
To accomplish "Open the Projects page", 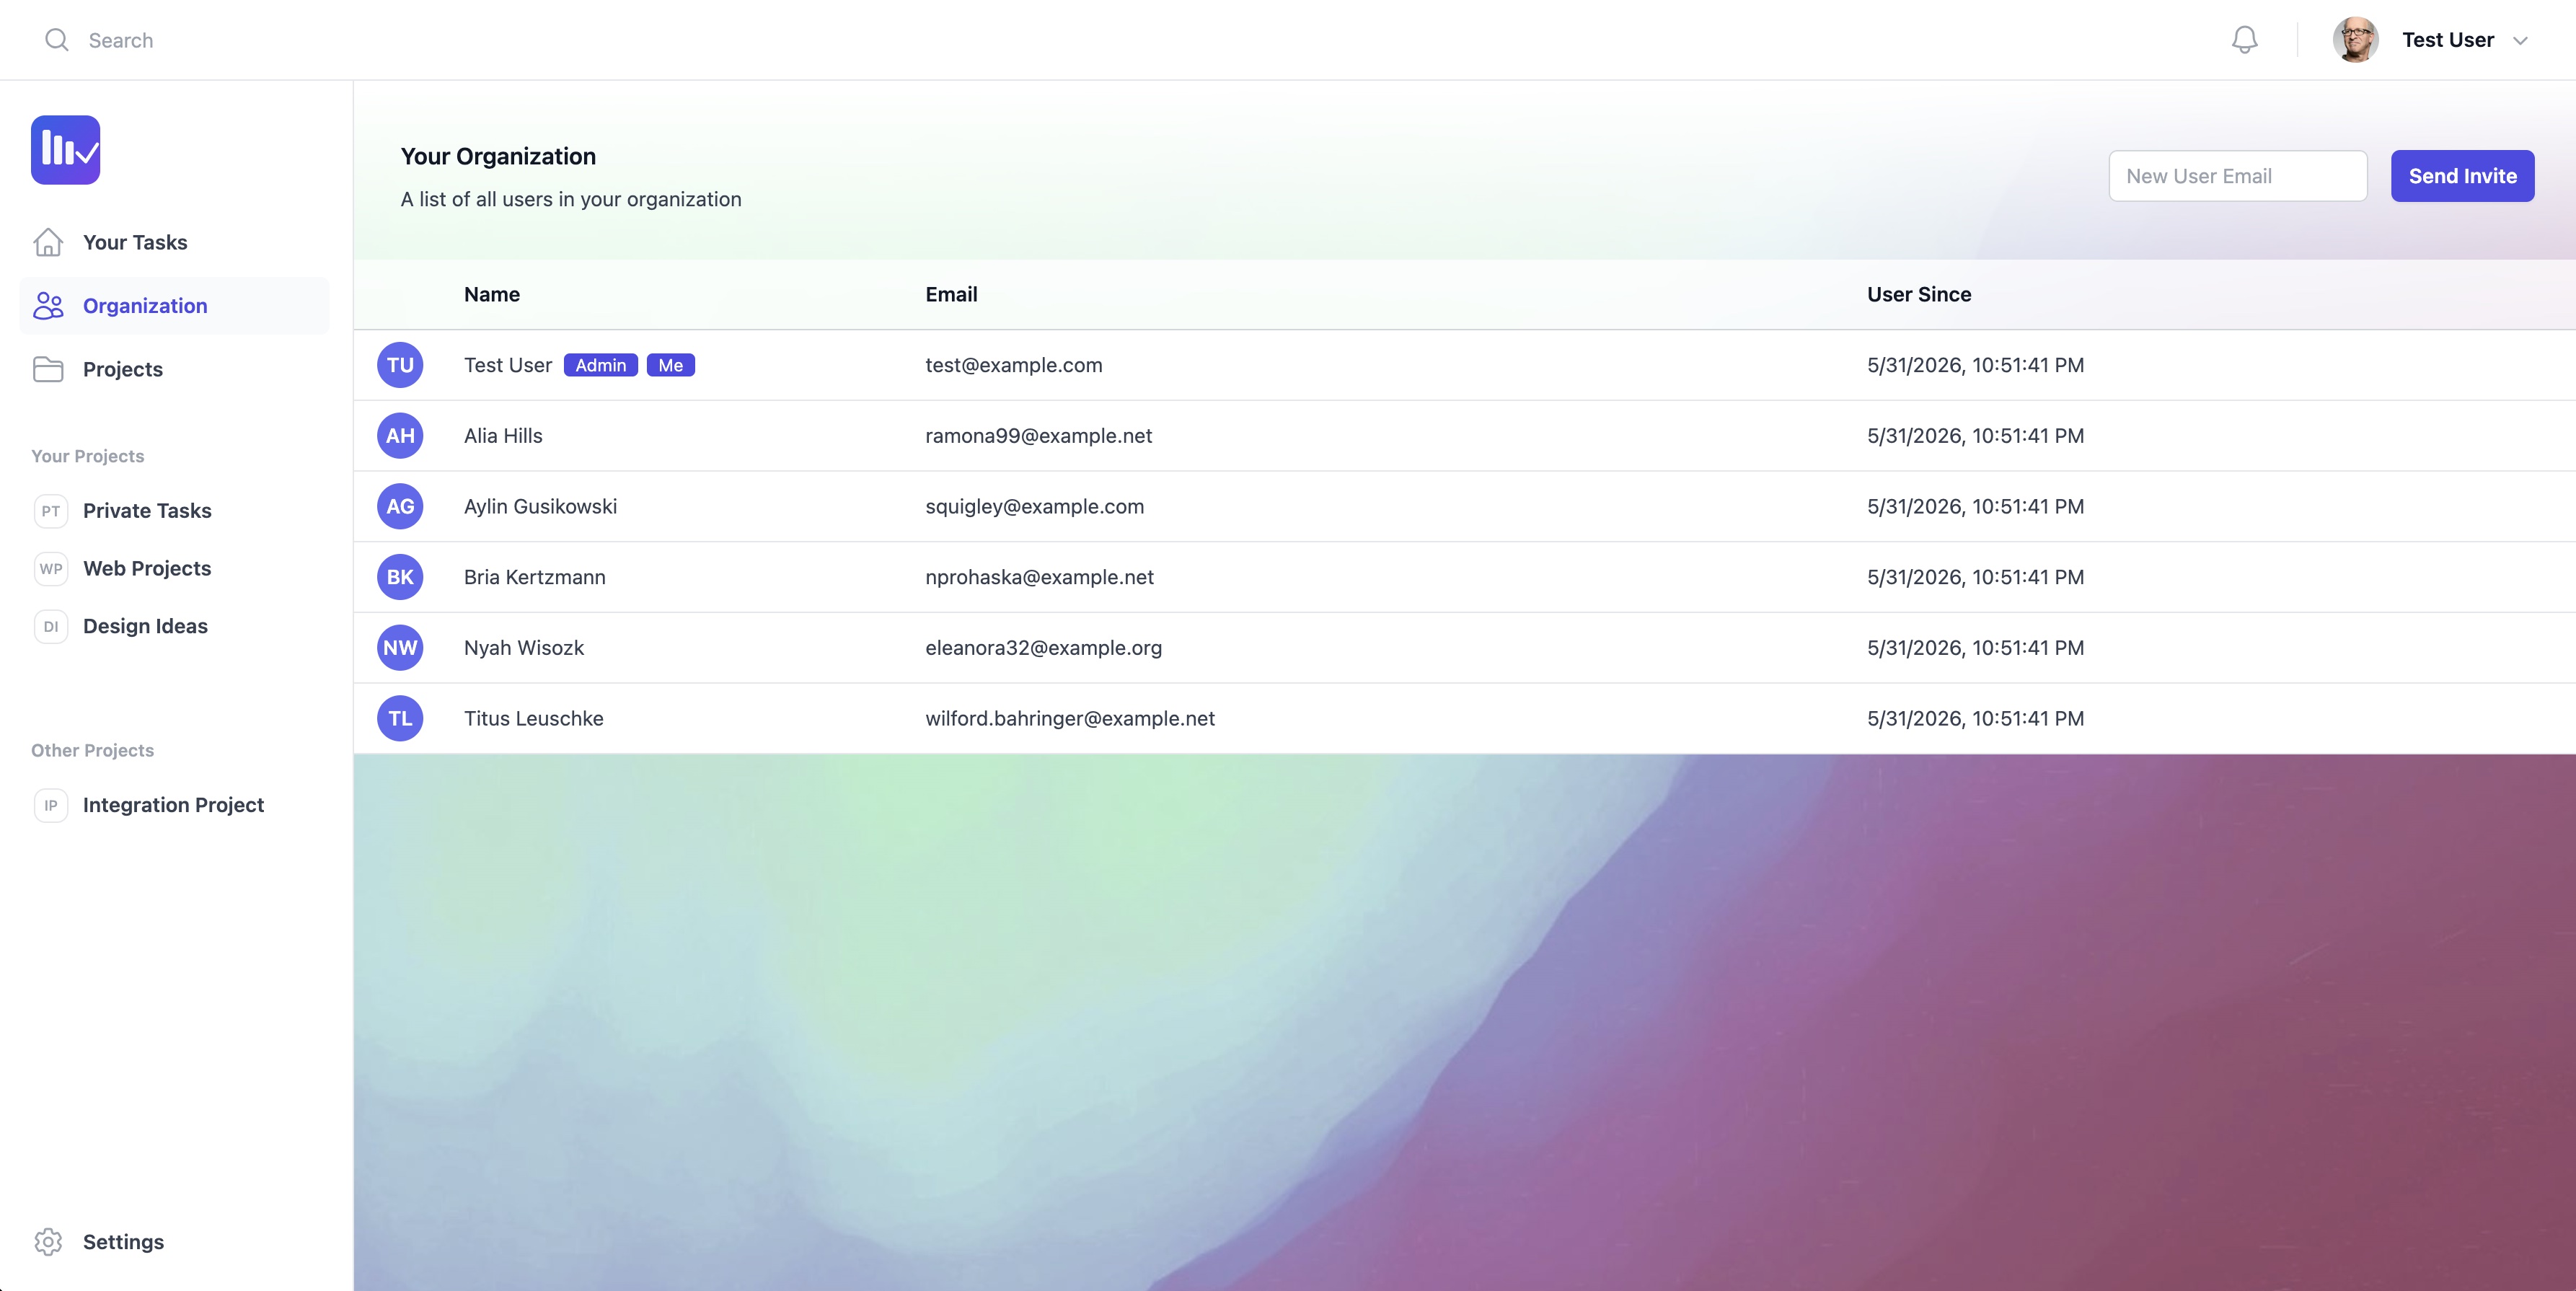I will coord(174,369).
